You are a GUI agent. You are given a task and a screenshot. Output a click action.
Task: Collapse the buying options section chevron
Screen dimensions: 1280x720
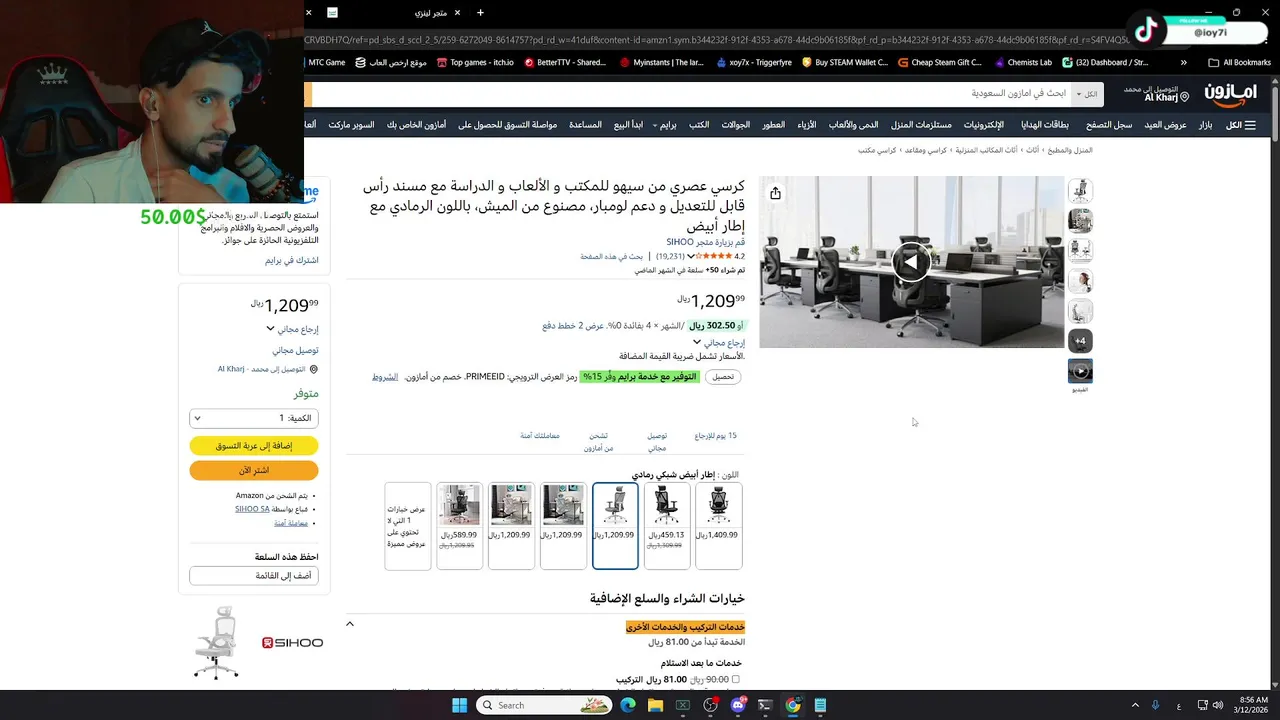[x=350, y=623]
